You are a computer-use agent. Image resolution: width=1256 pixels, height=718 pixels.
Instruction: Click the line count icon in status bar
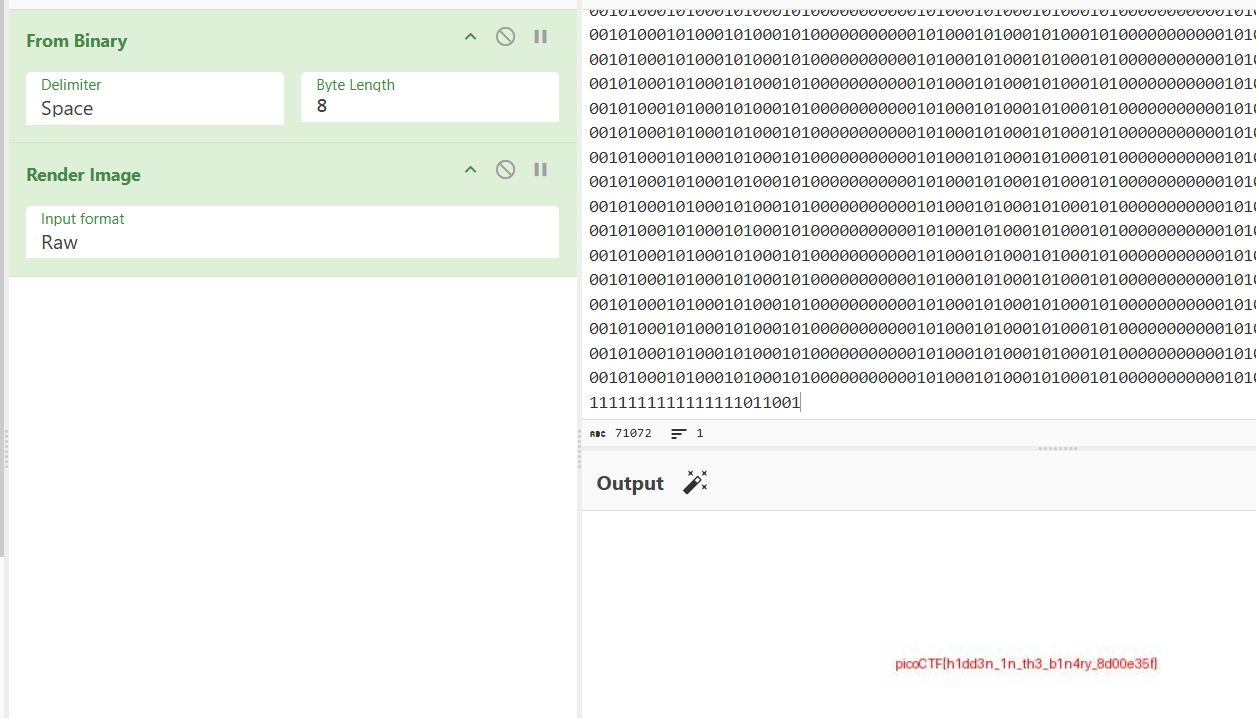tap(679, 434)
